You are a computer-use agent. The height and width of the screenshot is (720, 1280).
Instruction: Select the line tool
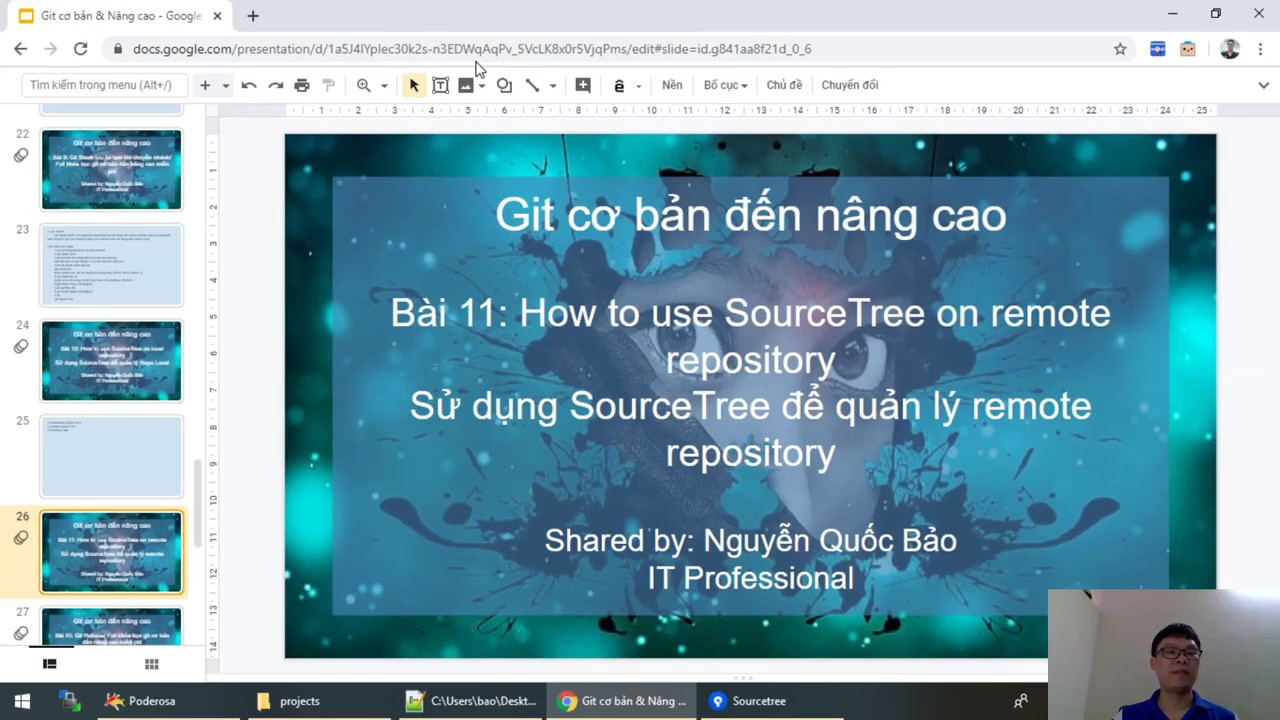(x=533, y=85)
